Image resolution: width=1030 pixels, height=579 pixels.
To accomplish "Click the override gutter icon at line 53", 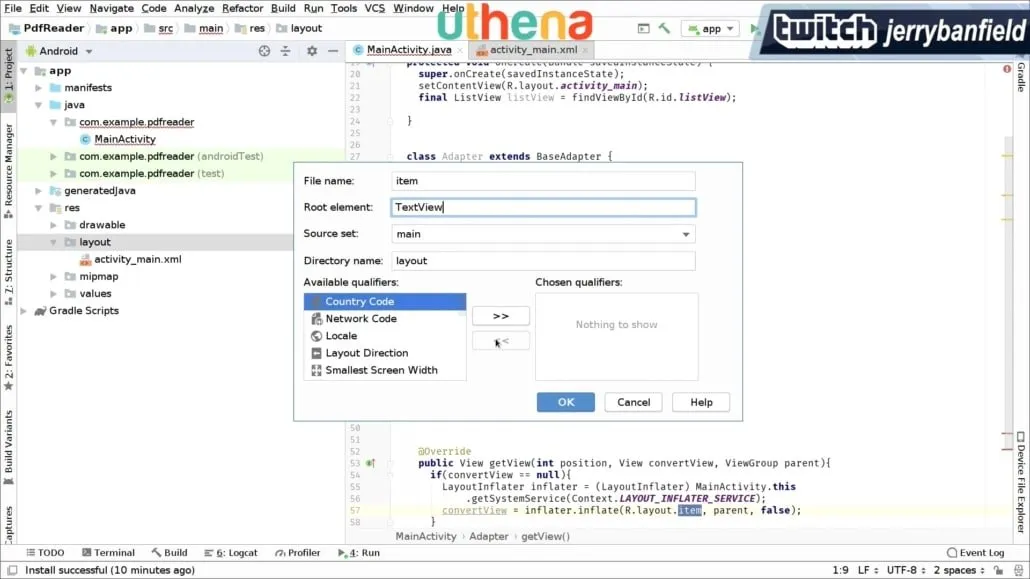I will [x=370, y=463].
